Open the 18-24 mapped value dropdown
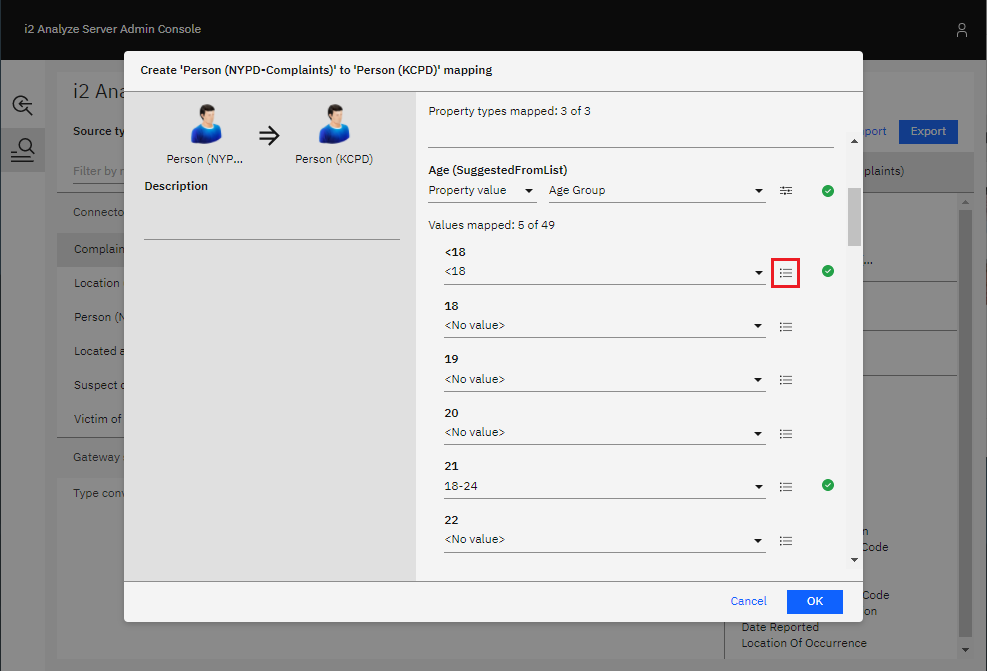Image resolution: width=987 pixels, height=671 pixels. [604, 487]
